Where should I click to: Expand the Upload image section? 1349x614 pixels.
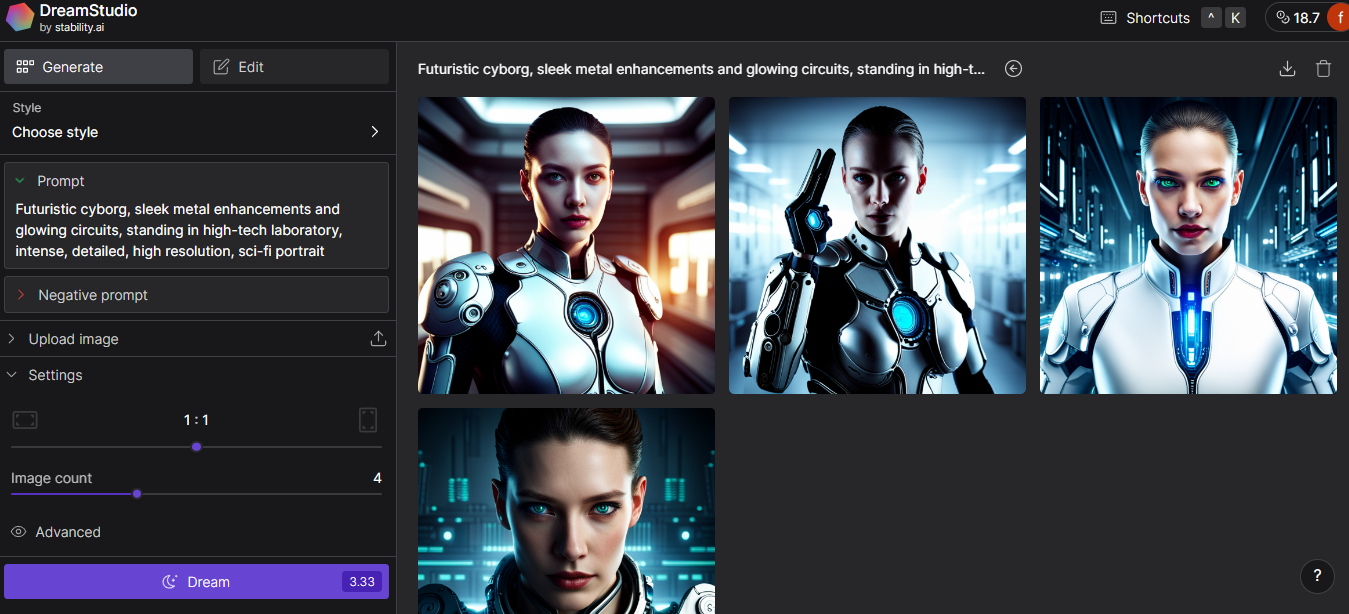point(196,339)
